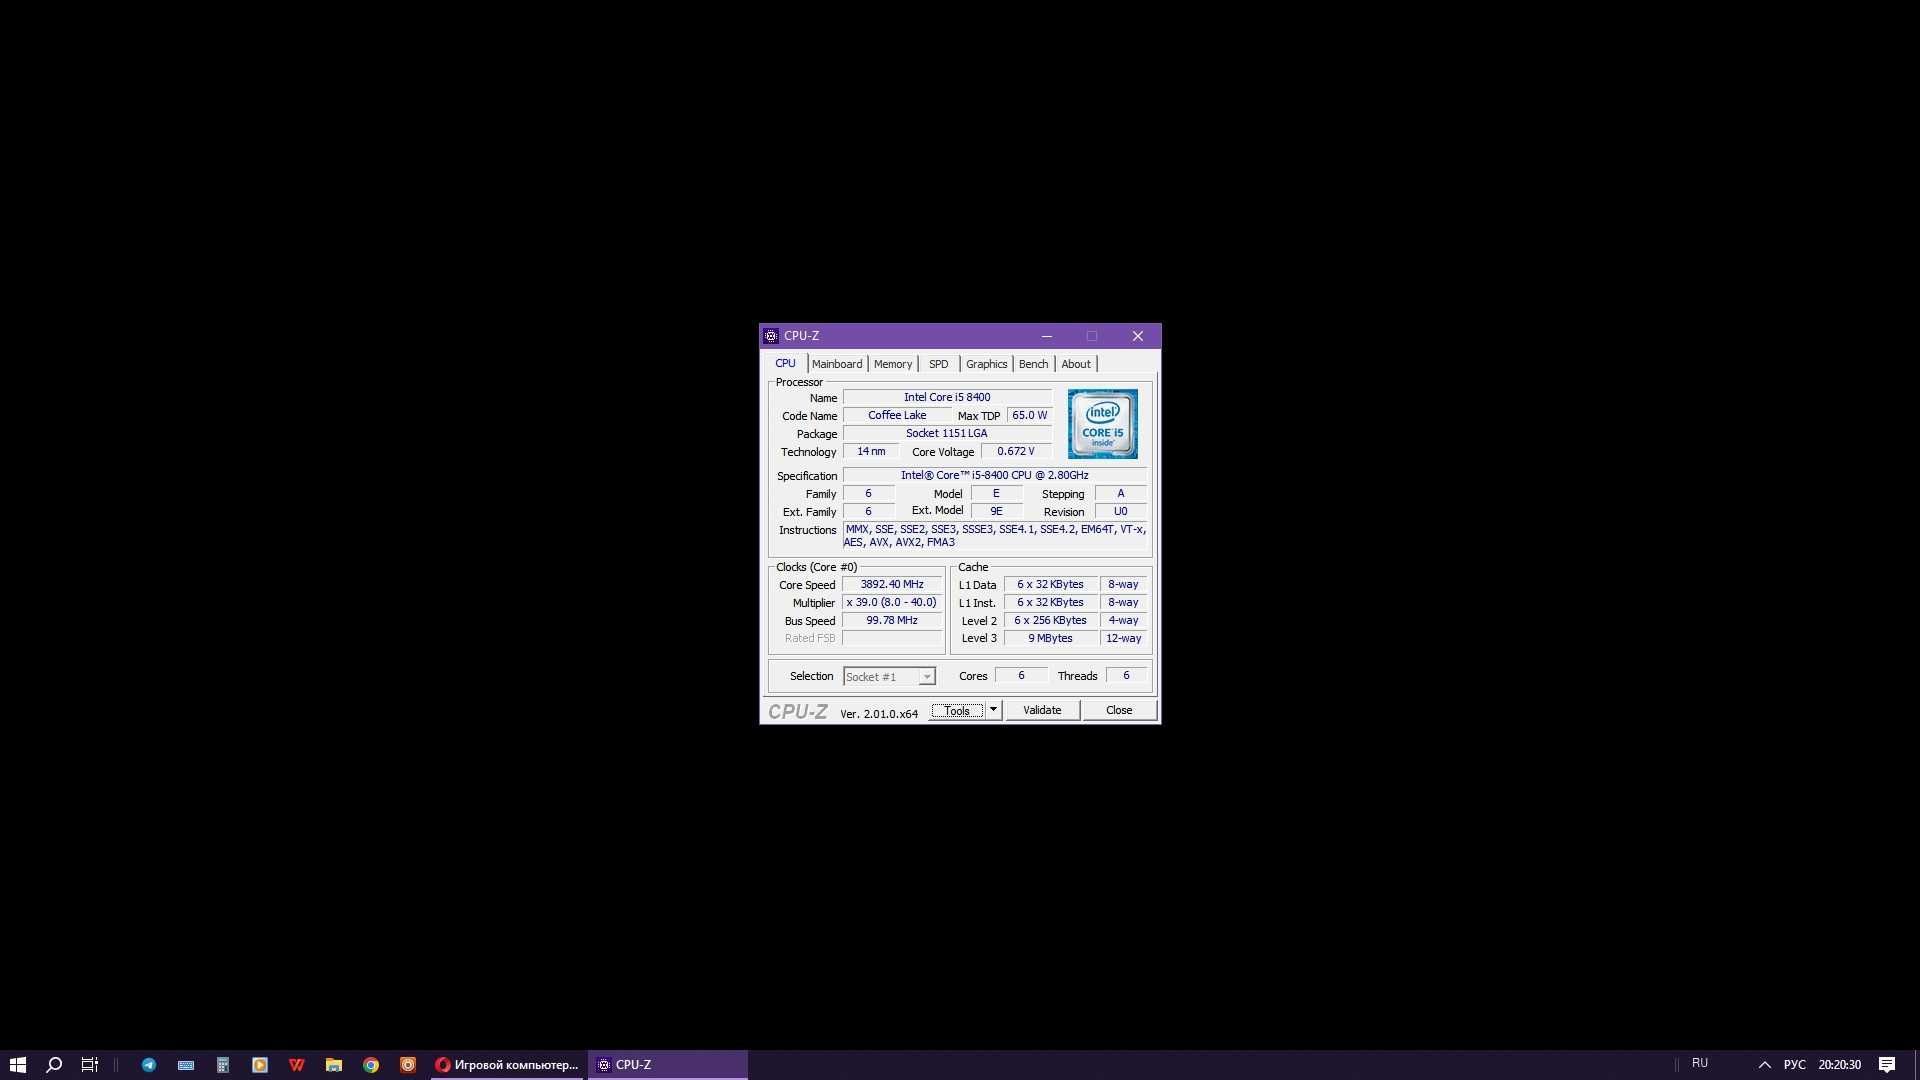This screenshot has height=1080, width=1920.
Task: Open the Socket selection dropdown
Action: click(926, 675)
